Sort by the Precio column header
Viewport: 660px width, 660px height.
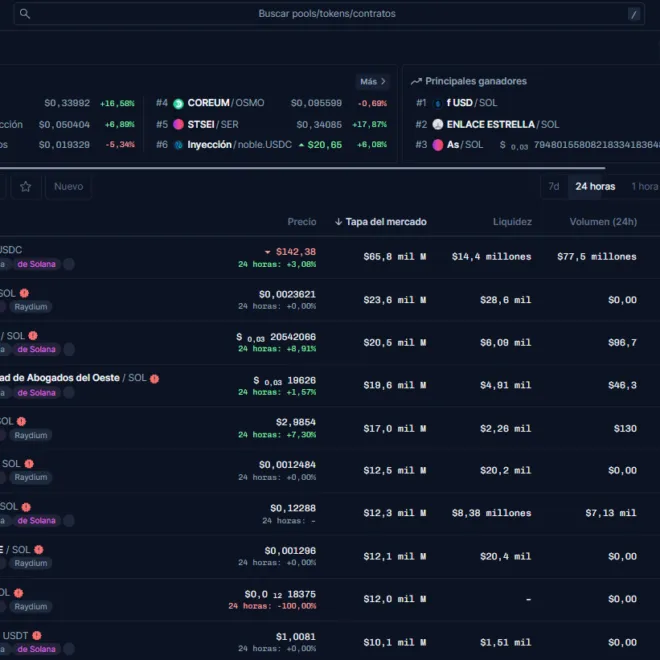[x=302, y=222]
